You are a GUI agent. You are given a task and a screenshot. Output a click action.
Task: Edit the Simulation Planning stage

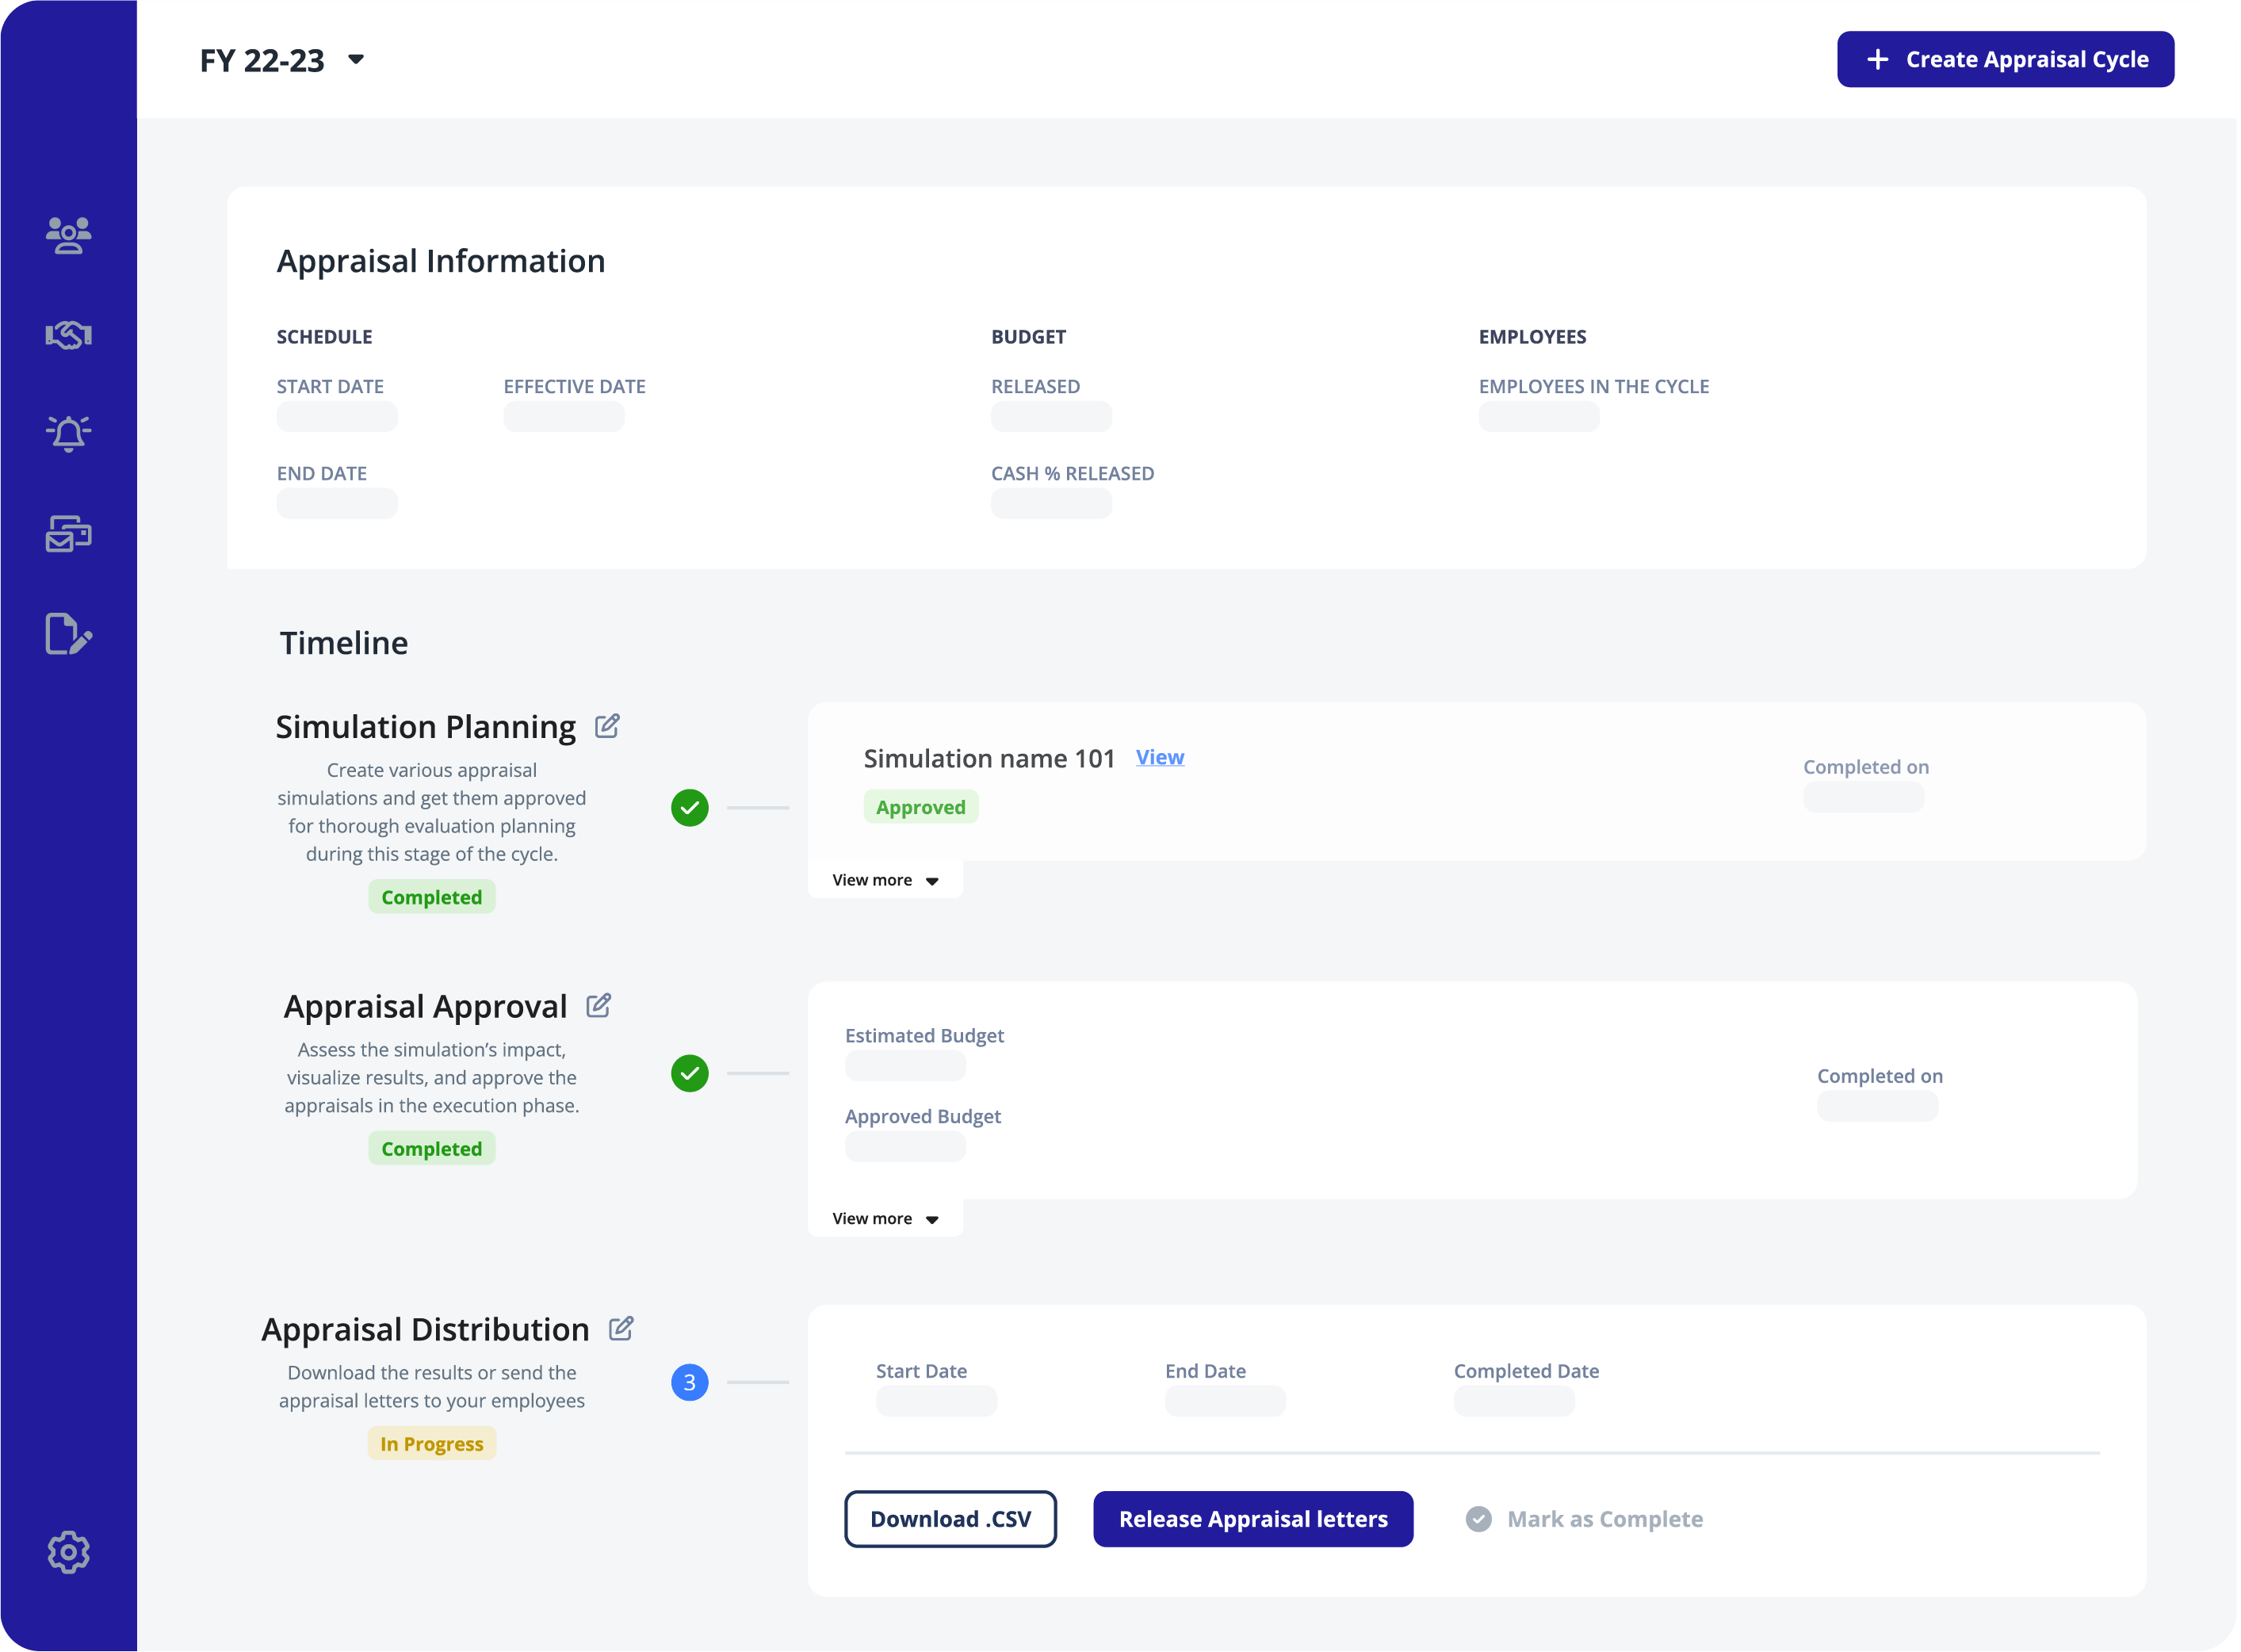click(x=607, y=726)
